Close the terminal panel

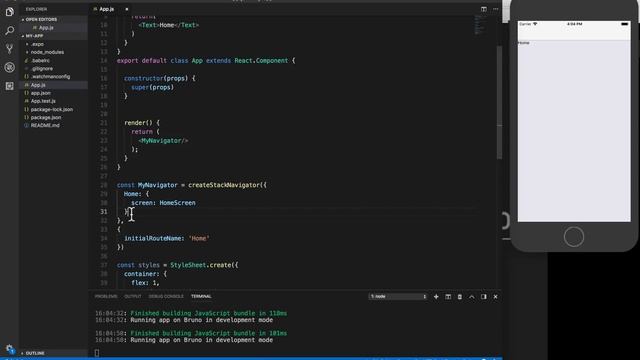pos(496,297)
